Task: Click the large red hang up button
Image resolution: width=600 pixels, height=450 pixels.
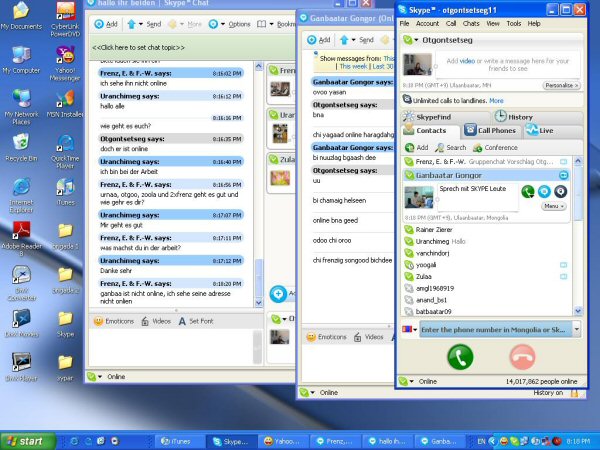Action: 522,357
